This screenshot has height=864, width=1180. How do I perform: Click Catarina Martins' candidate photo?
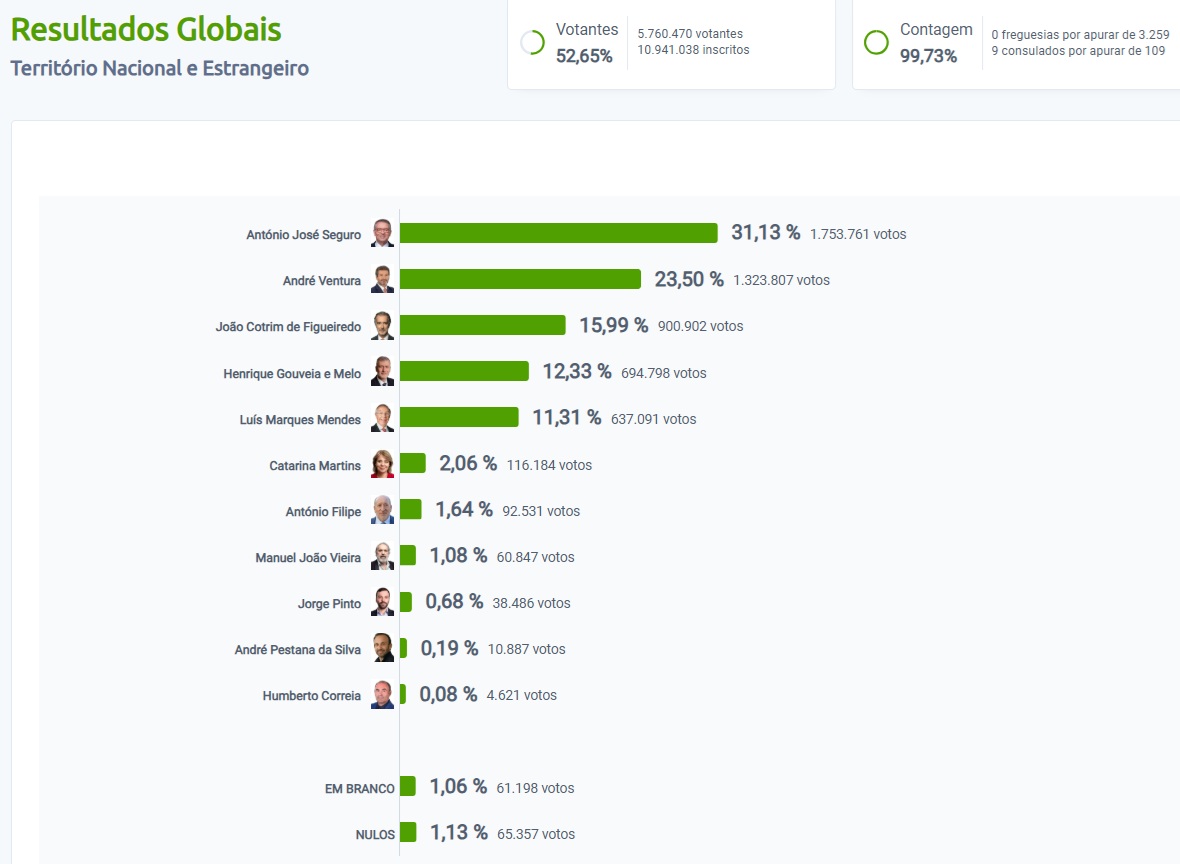382,465
